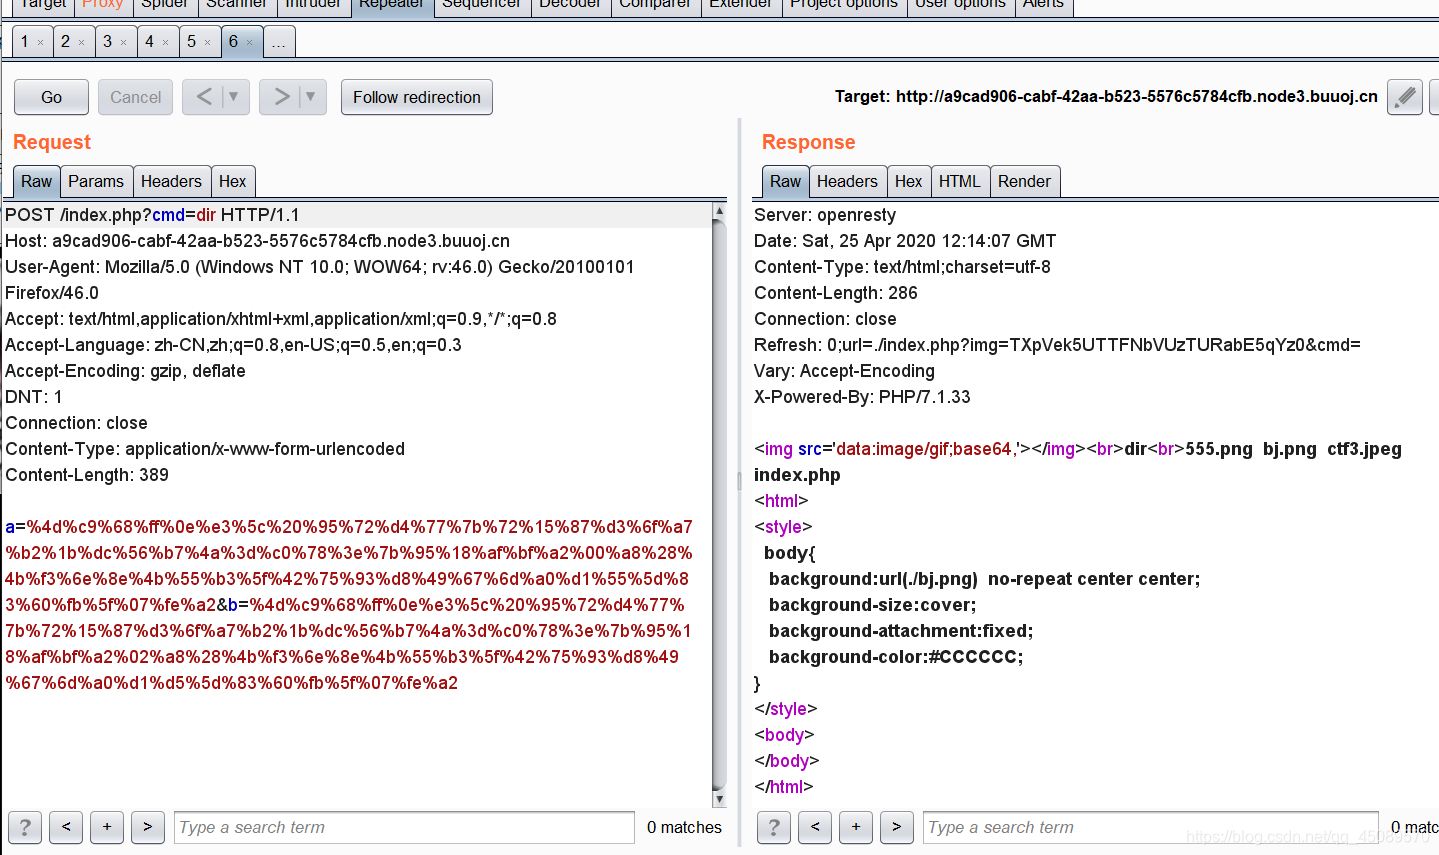Viewport: 1439px width, 855px height.
Task: Open the Request Raw tab
Action: click(x=36, y=181)
